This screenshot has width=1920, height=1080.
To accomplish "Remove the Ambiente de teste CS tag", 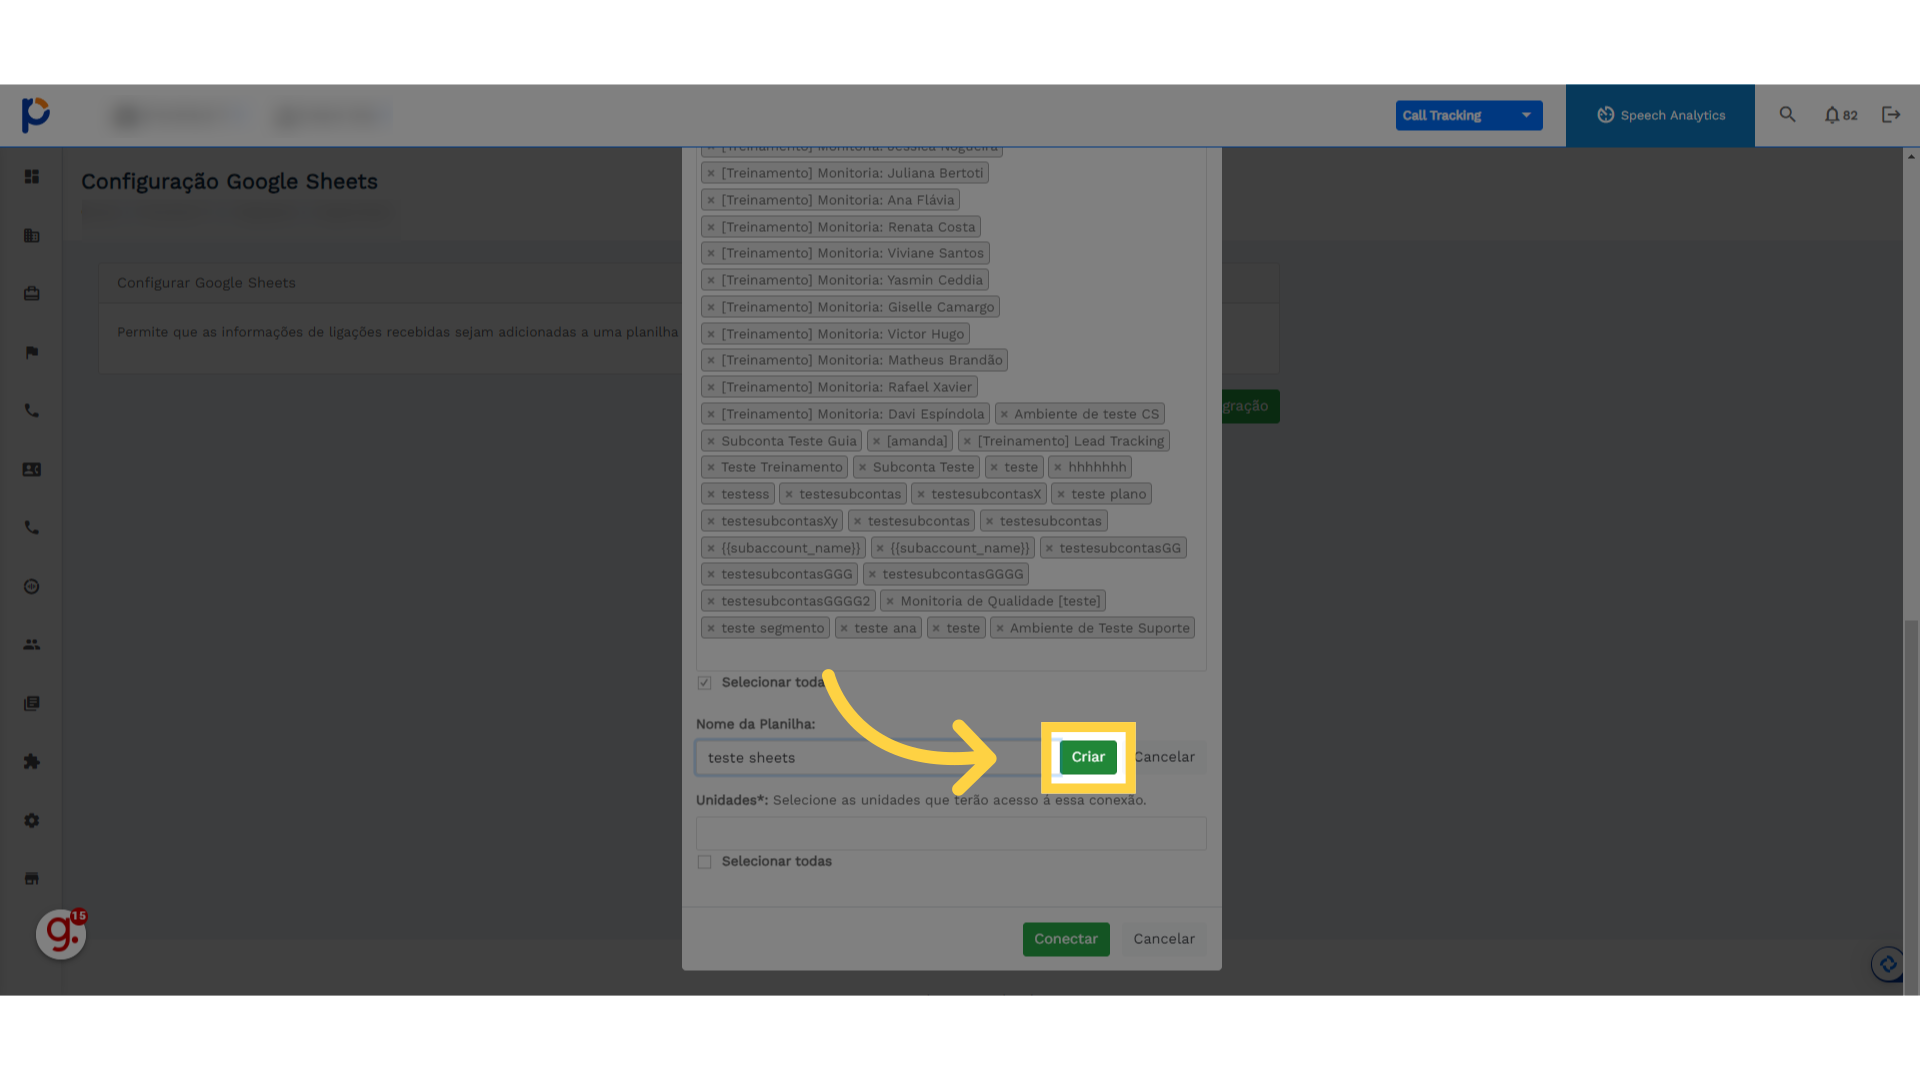I will click(1004, 414).
